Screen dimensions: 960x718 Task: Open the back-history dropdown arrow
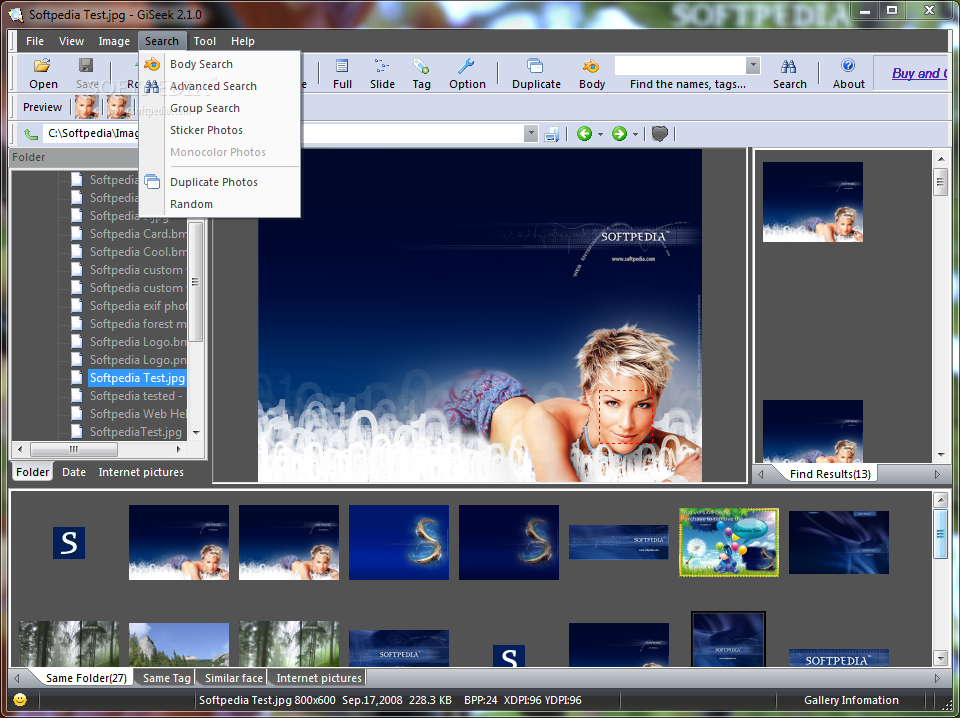600,133
